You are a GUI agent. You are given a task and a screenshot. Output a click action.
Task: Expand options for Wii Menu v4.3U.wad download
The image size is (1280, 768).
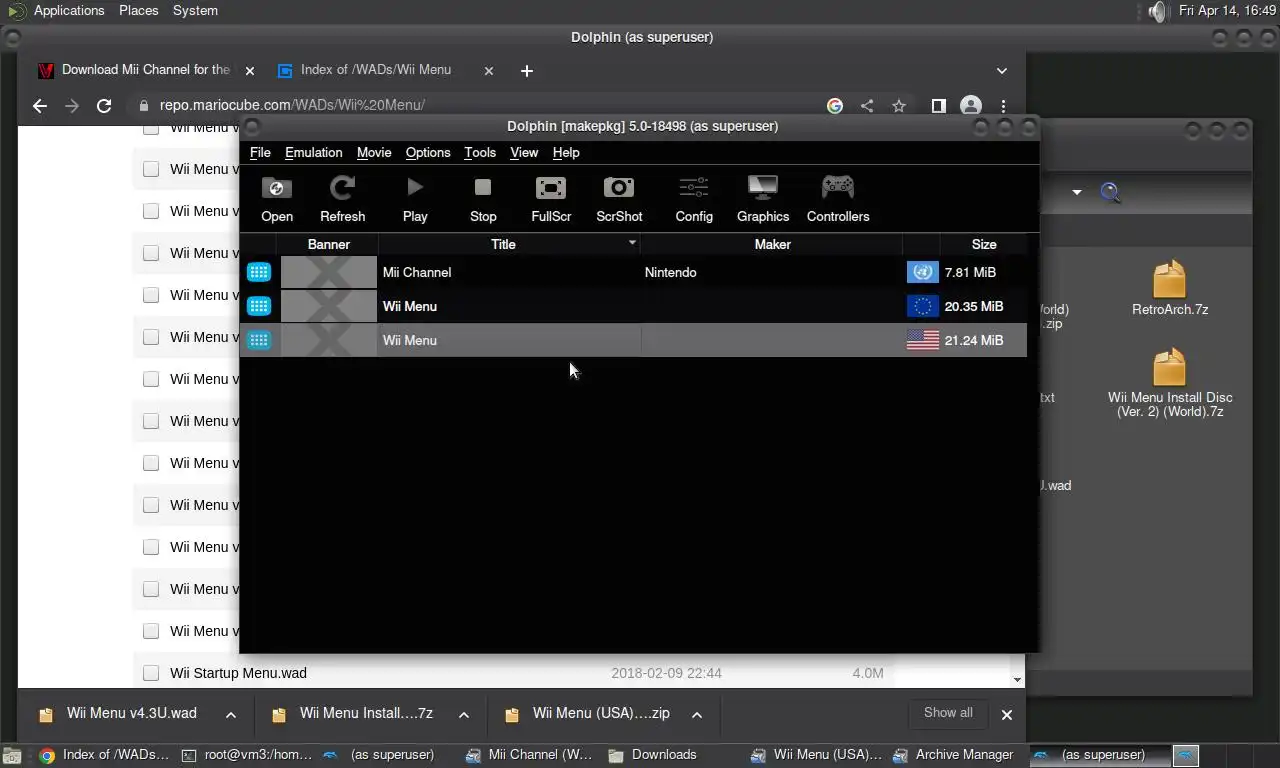pyautogui.click(x=231, y=714)
